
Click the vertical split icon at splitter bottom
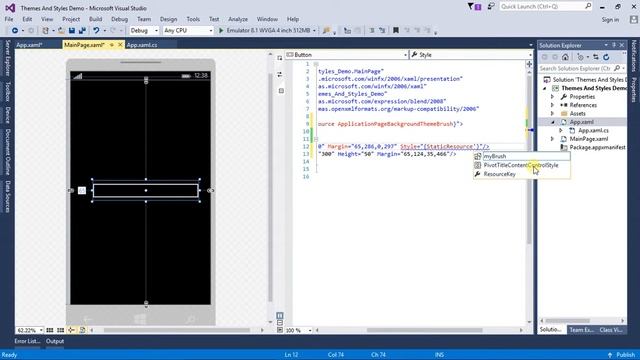[280, 316]
